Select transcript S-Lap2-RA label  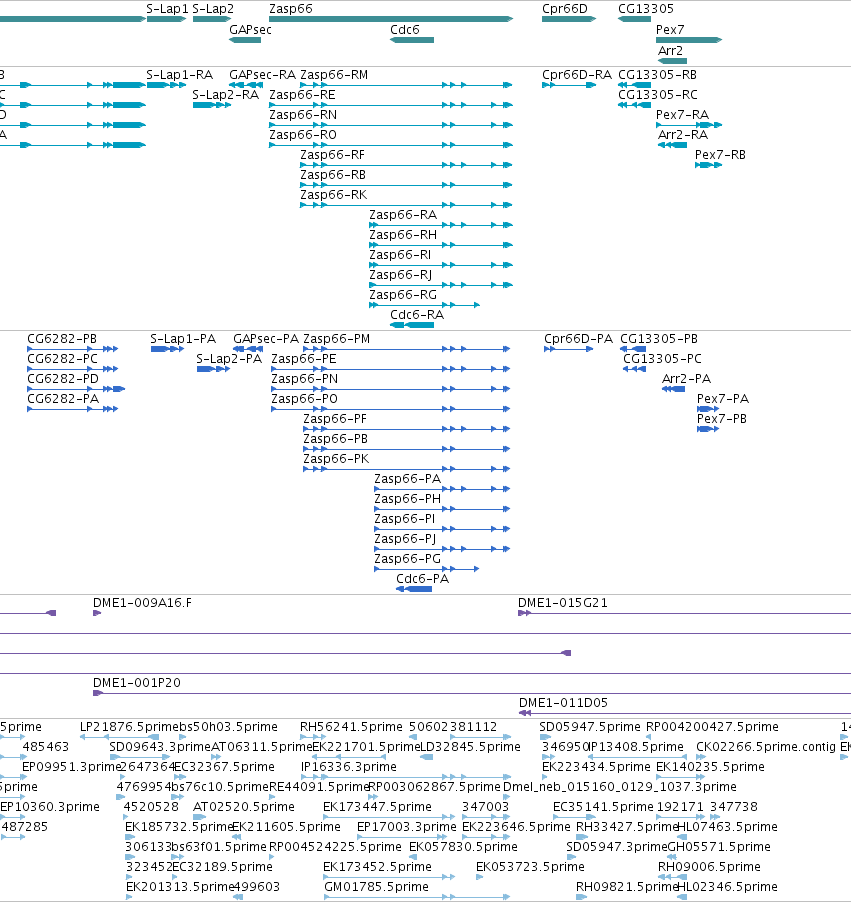coord(226,95)
